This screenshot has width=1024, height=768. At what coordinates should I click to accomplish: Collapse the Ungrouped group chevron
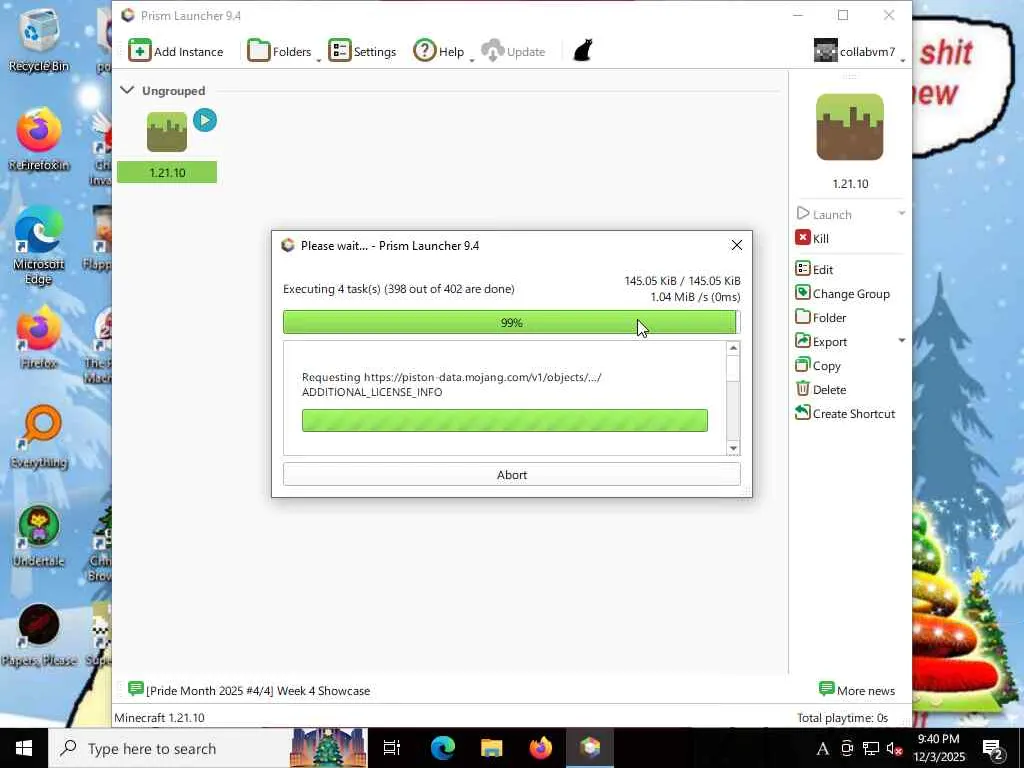127,90
